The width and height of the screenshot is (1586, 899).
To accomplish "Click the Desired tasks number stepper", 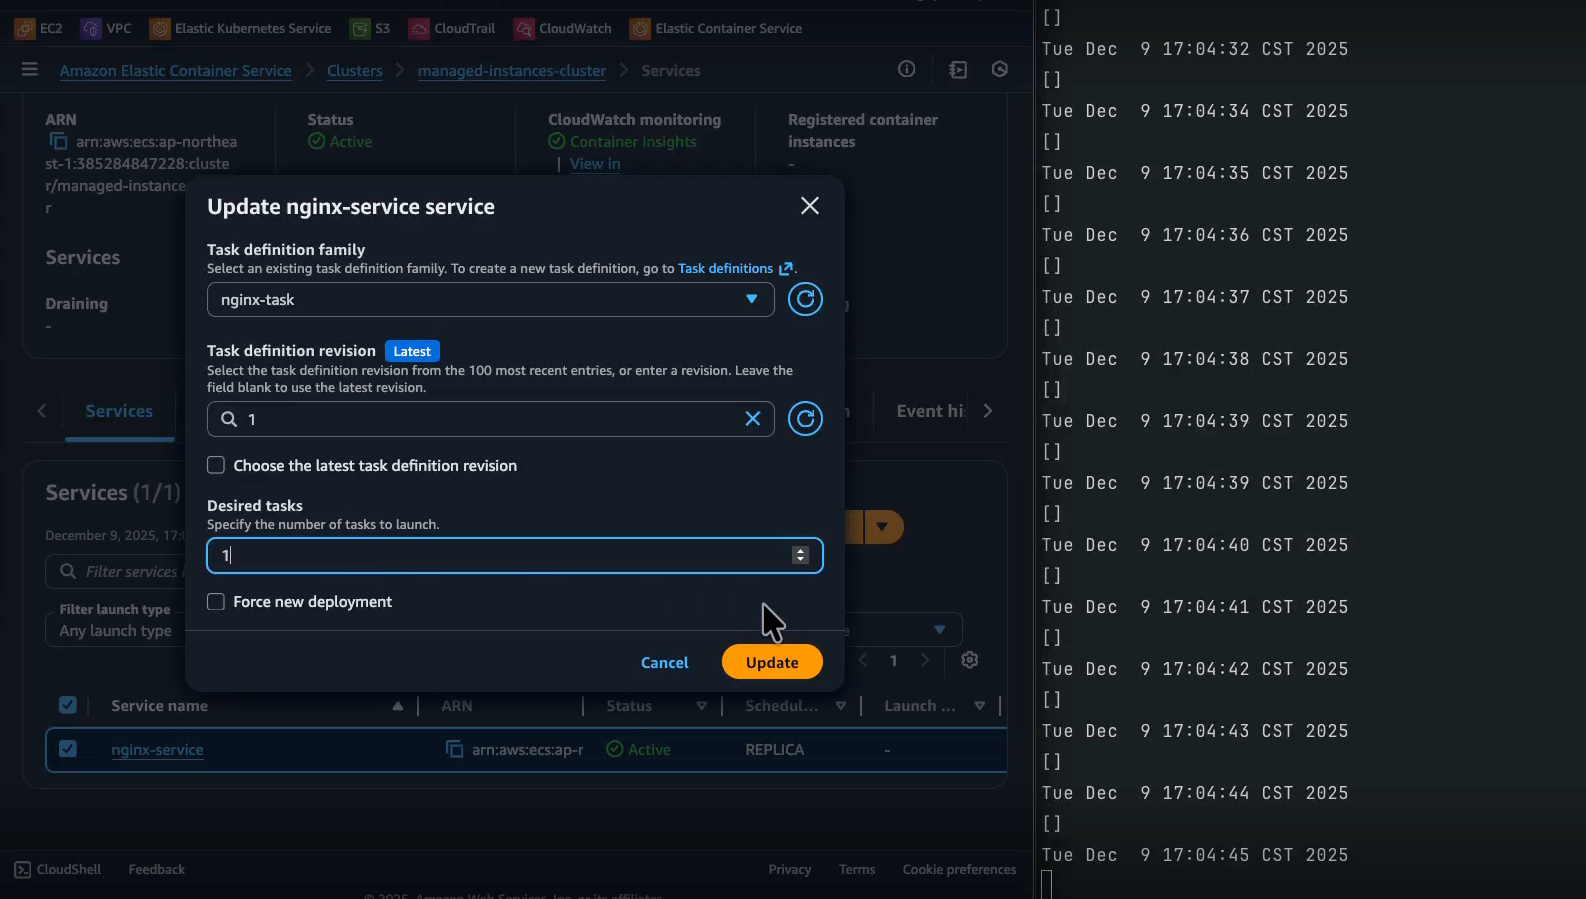I will point(800,555).
